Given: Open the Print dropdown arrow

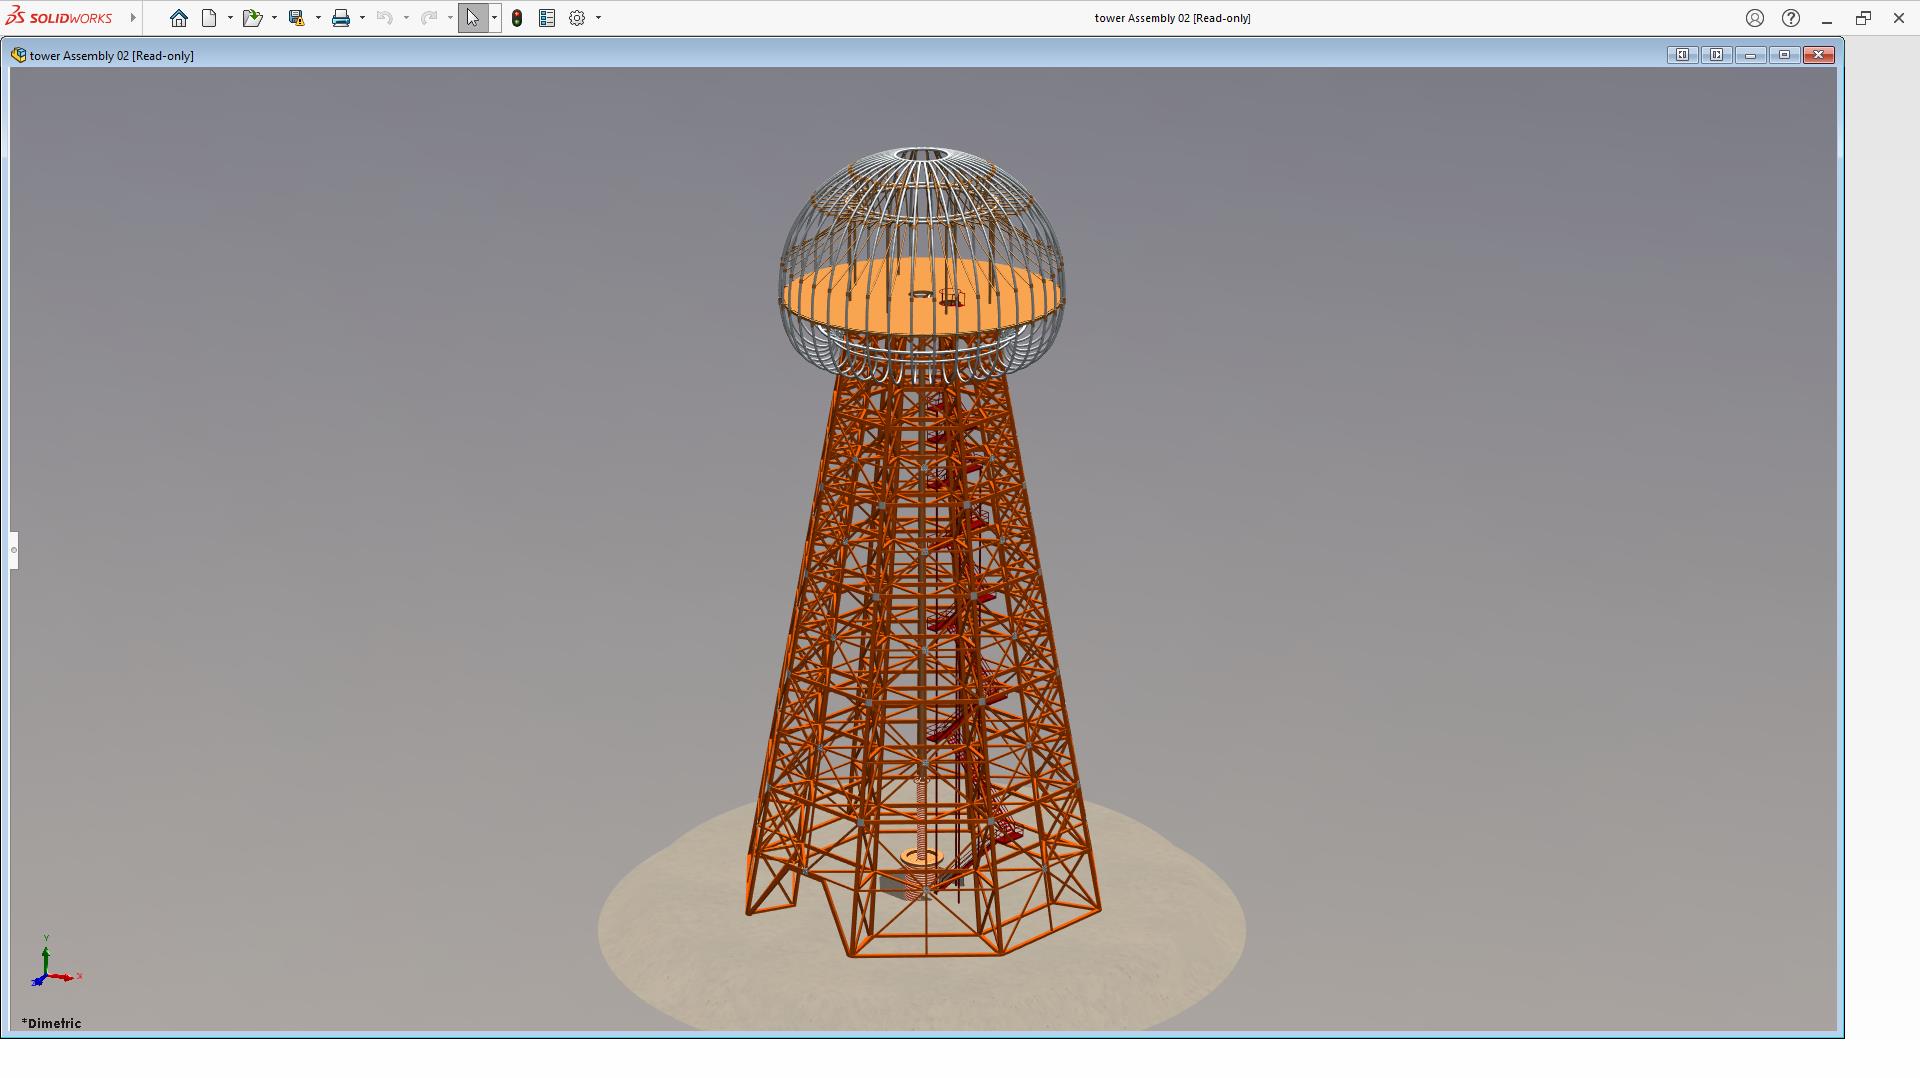Looking at the screenshot, I should (x=362, y=18).
